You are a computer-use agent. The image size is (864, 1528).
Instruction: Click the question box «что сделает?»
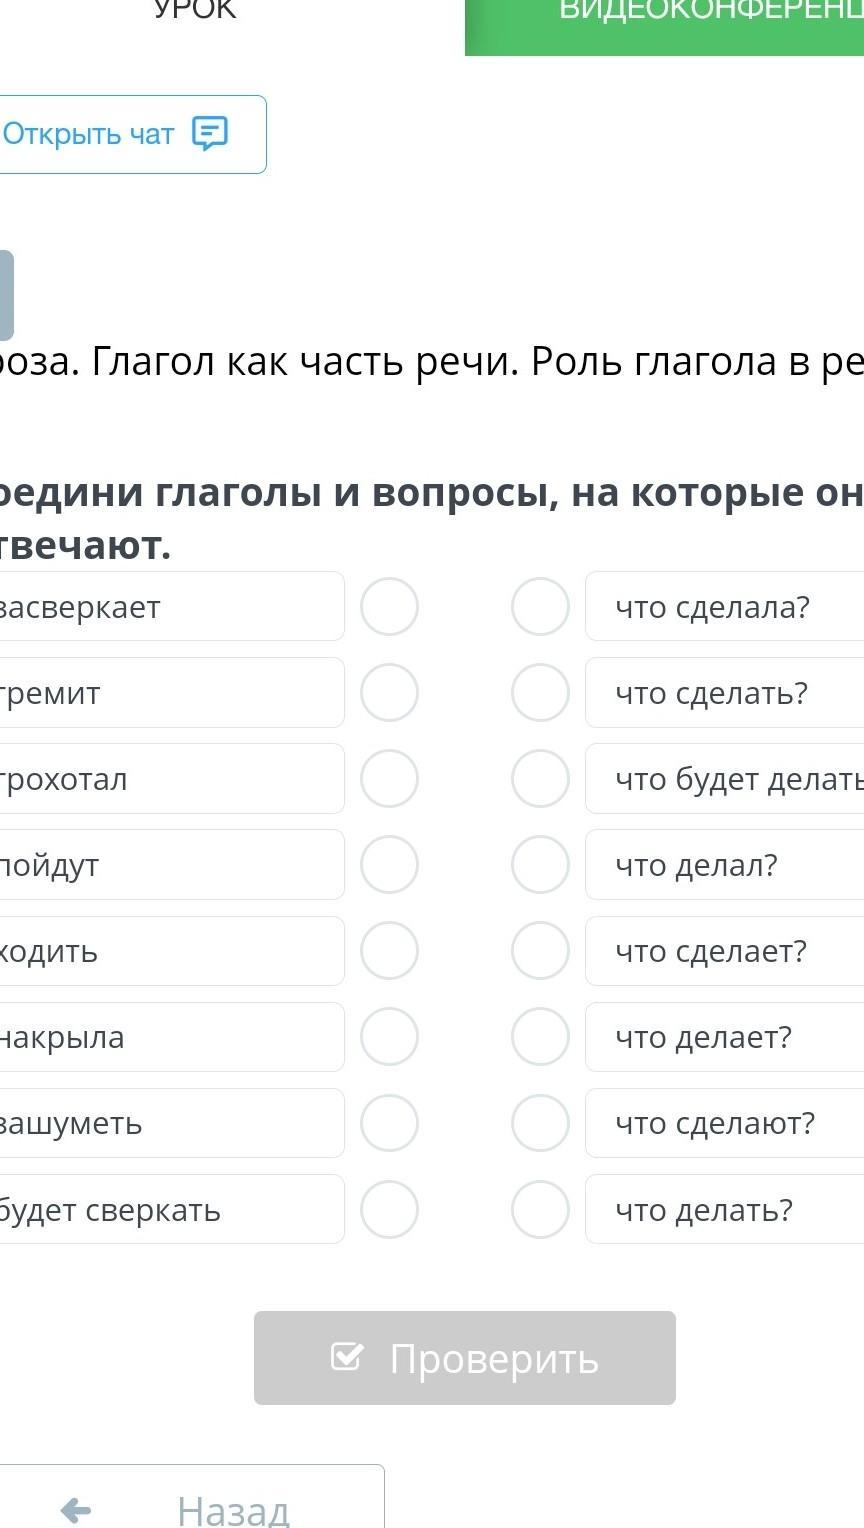725,951
